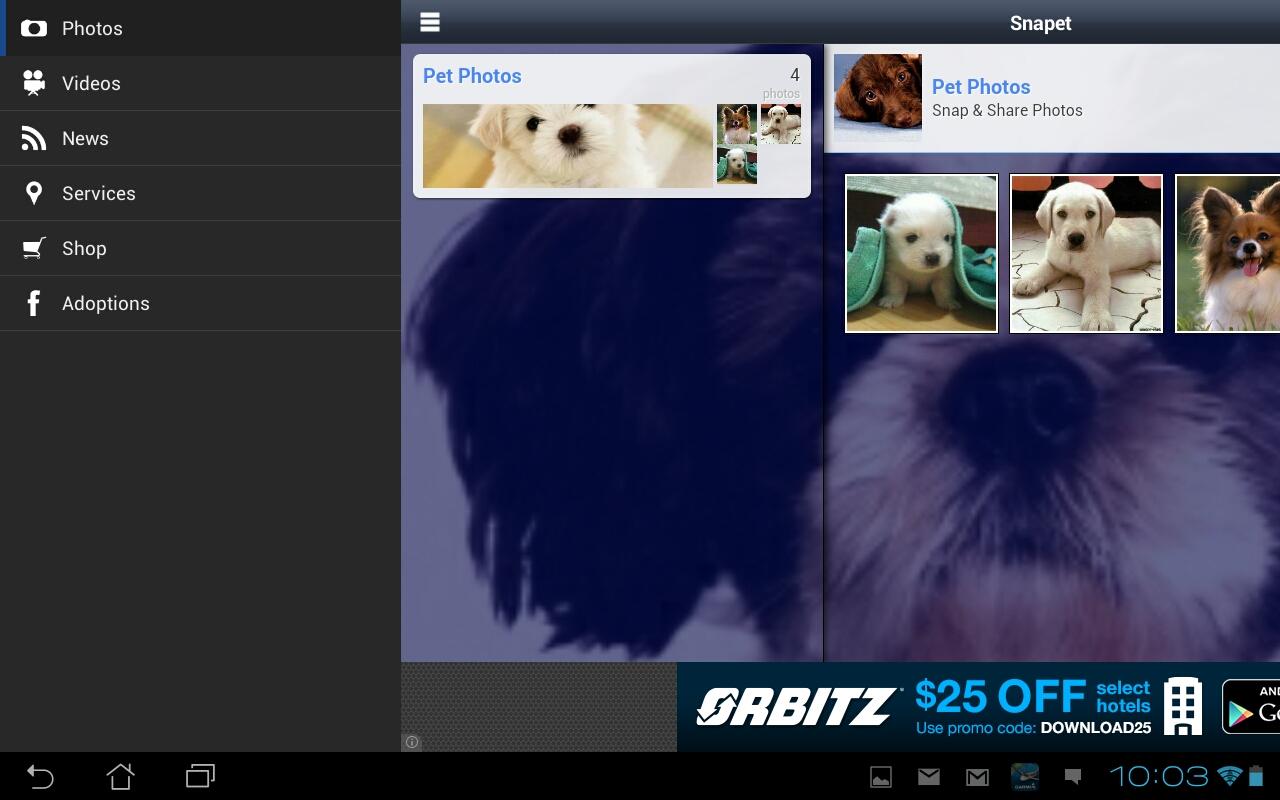Image resolution: width=1280 pixels, height=800 pixels.
Task: Open Adoptions from the side menu
Action: click(200, 303)
